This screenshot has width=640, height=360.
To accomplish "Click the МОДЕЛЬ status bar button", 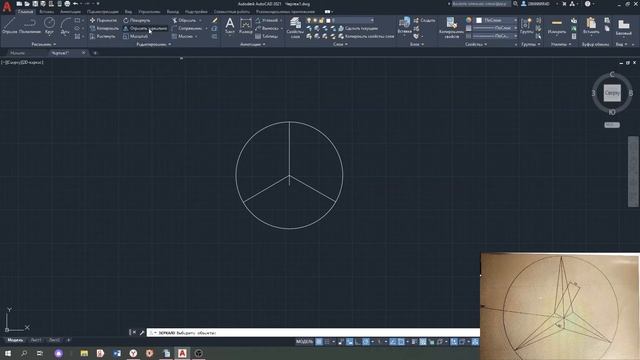I will pos(304,342).
